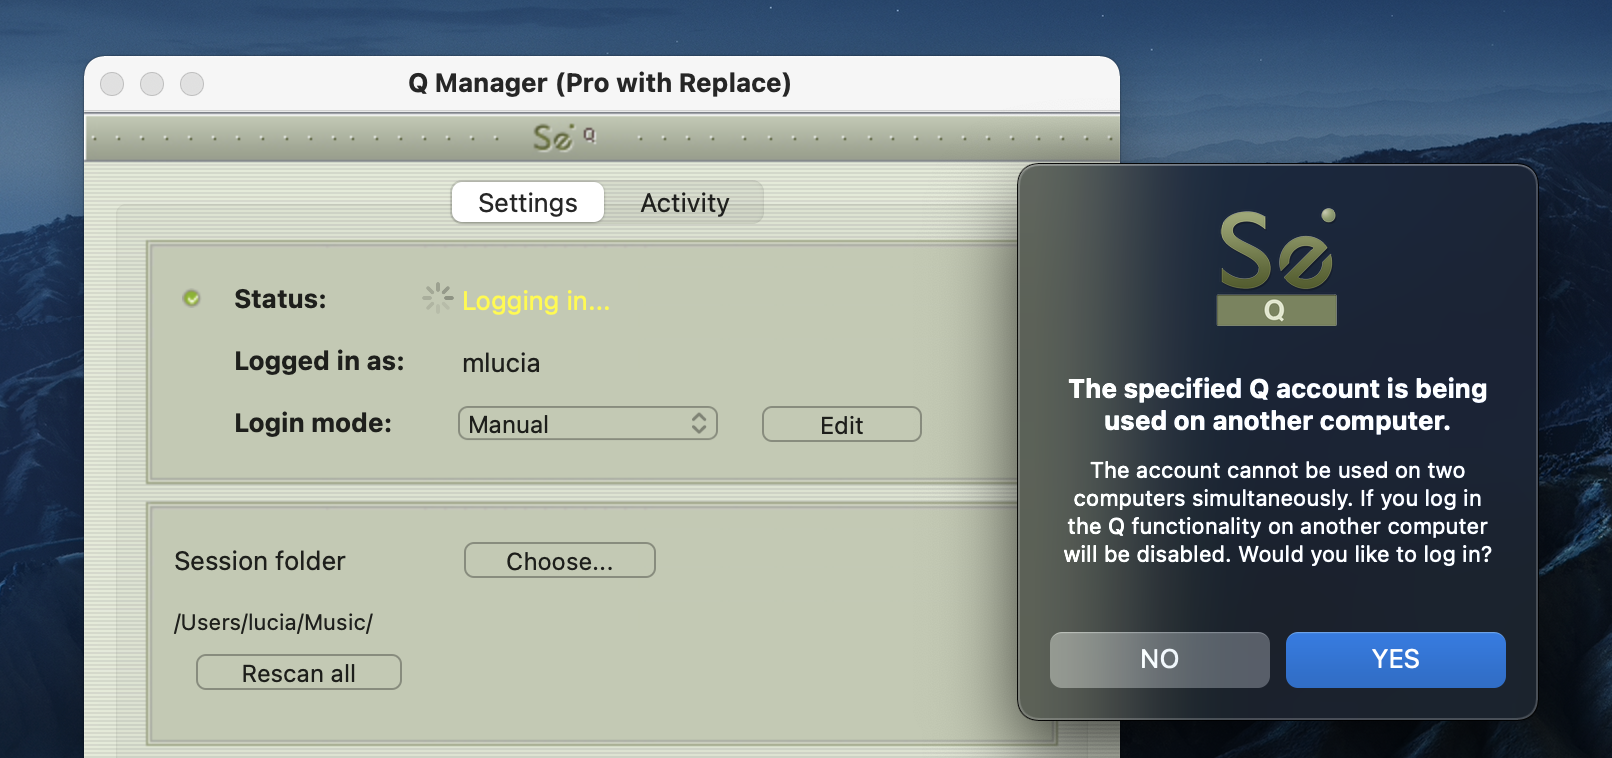Click the Rescan all button
The height and width of the screenshot is (758, 1612).
pyautogui.click(x=299, y=673)
